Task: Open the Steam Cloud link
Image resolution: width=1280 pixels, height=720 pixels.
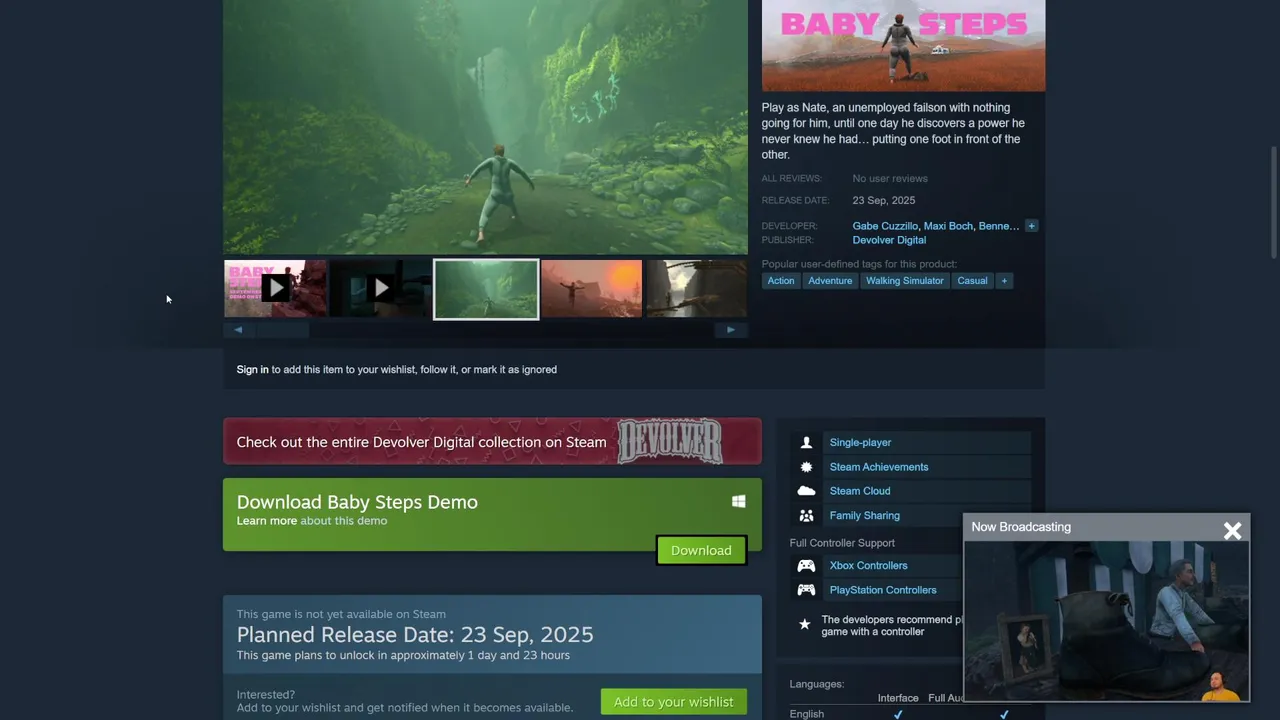Action: tap(860, 491)
